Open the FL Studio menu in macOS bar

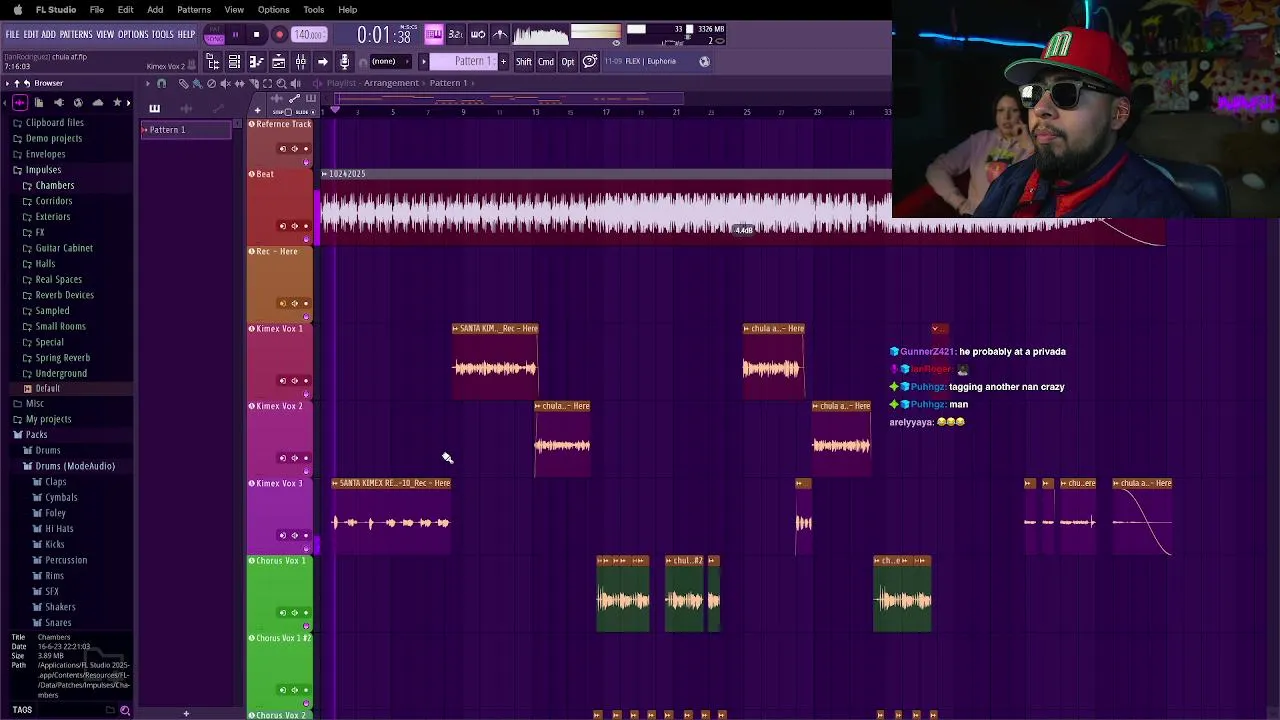click(56, 10)
